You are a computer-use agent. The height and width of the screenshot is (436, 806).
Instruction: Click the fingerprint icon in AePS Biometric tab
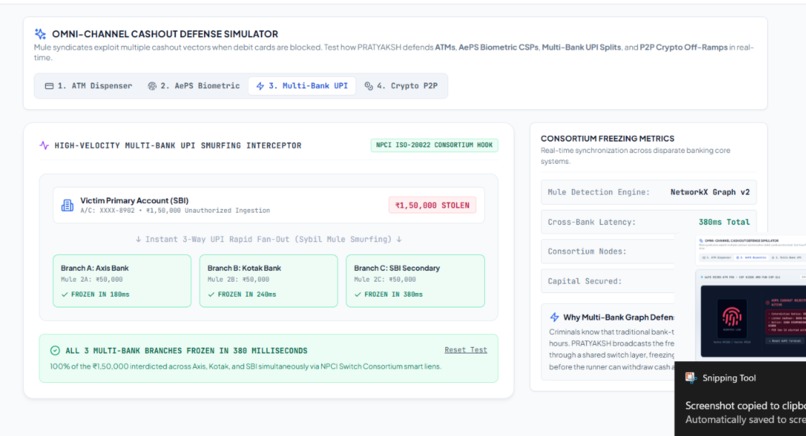click(x=152, y=86)
